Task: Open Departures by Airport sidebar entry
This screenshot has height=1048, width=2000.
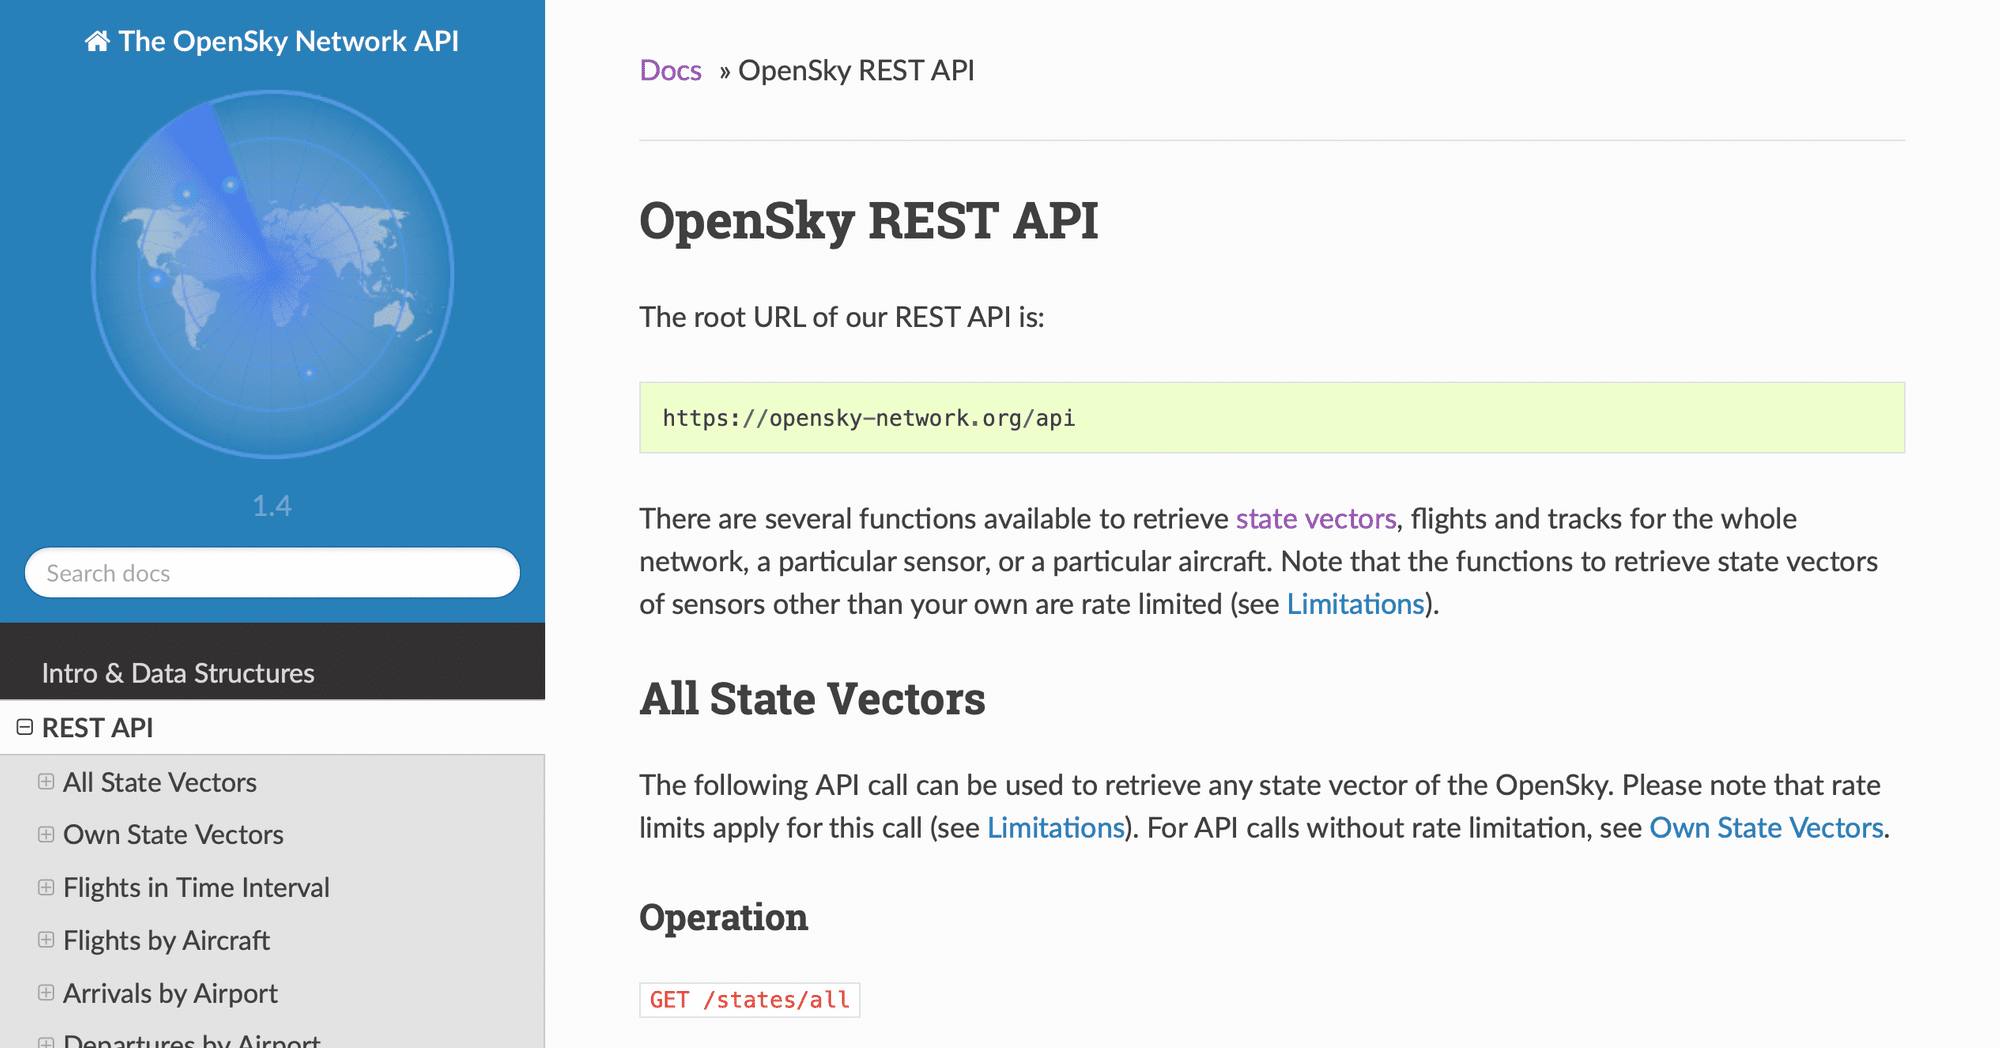Action: [192, 1040]
